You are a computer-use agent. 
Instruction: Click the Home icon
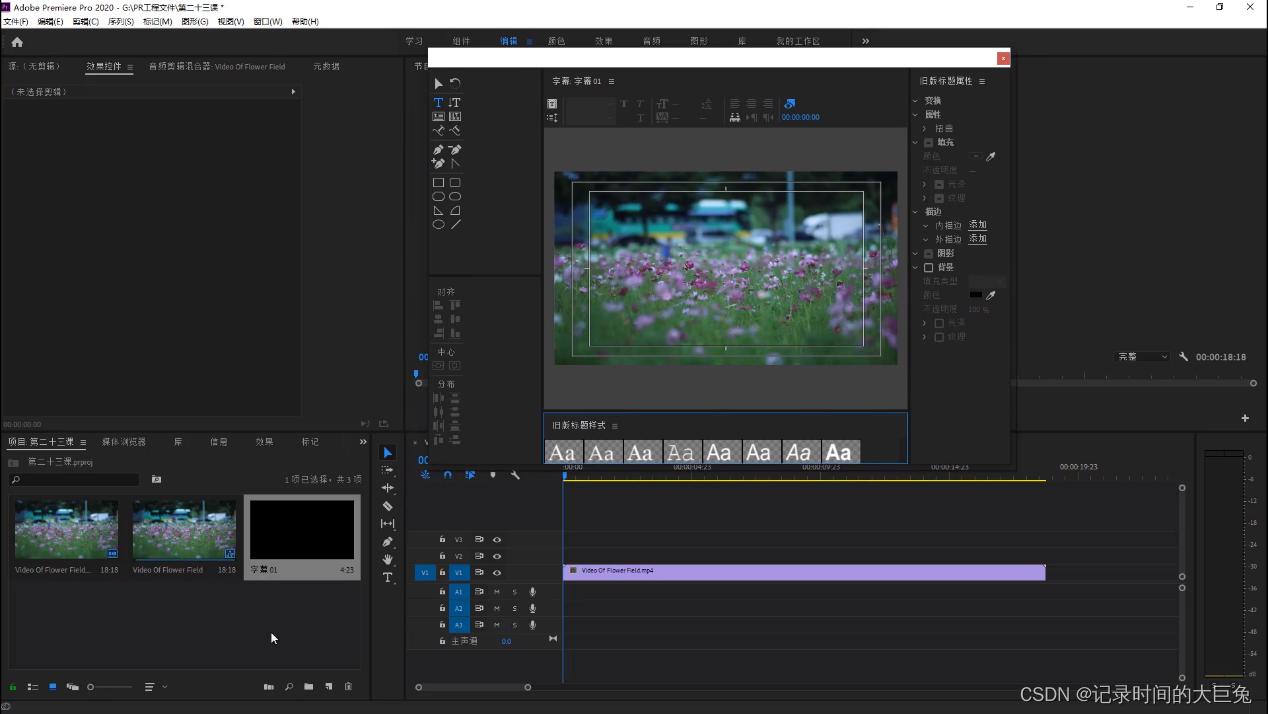[17, 42]
